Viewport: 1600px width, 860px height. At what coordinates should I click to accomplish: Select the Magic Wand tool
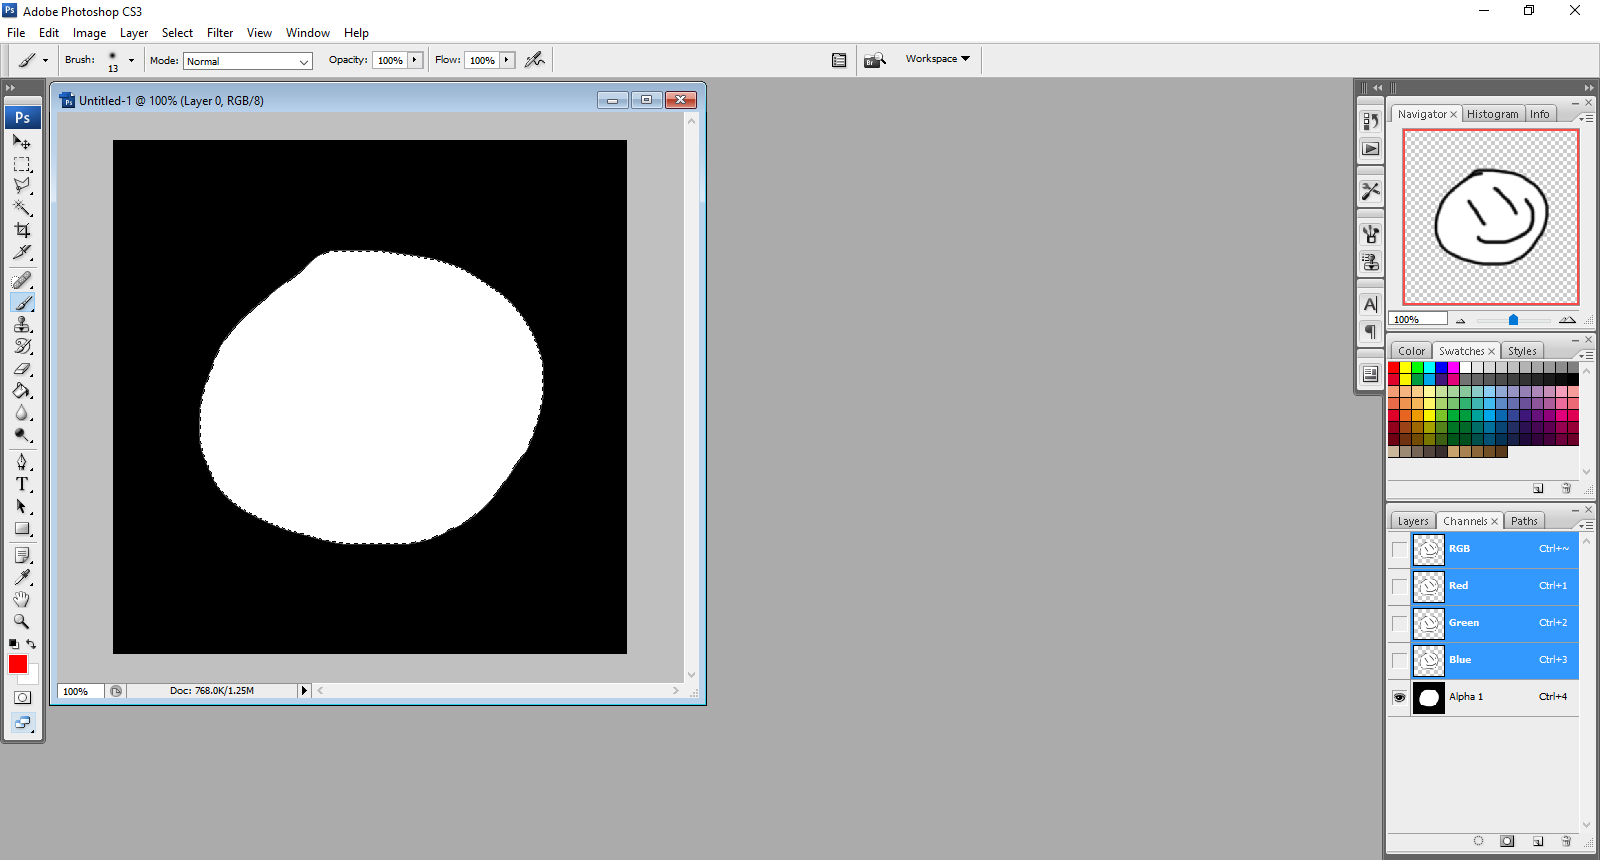click(22, 208)
